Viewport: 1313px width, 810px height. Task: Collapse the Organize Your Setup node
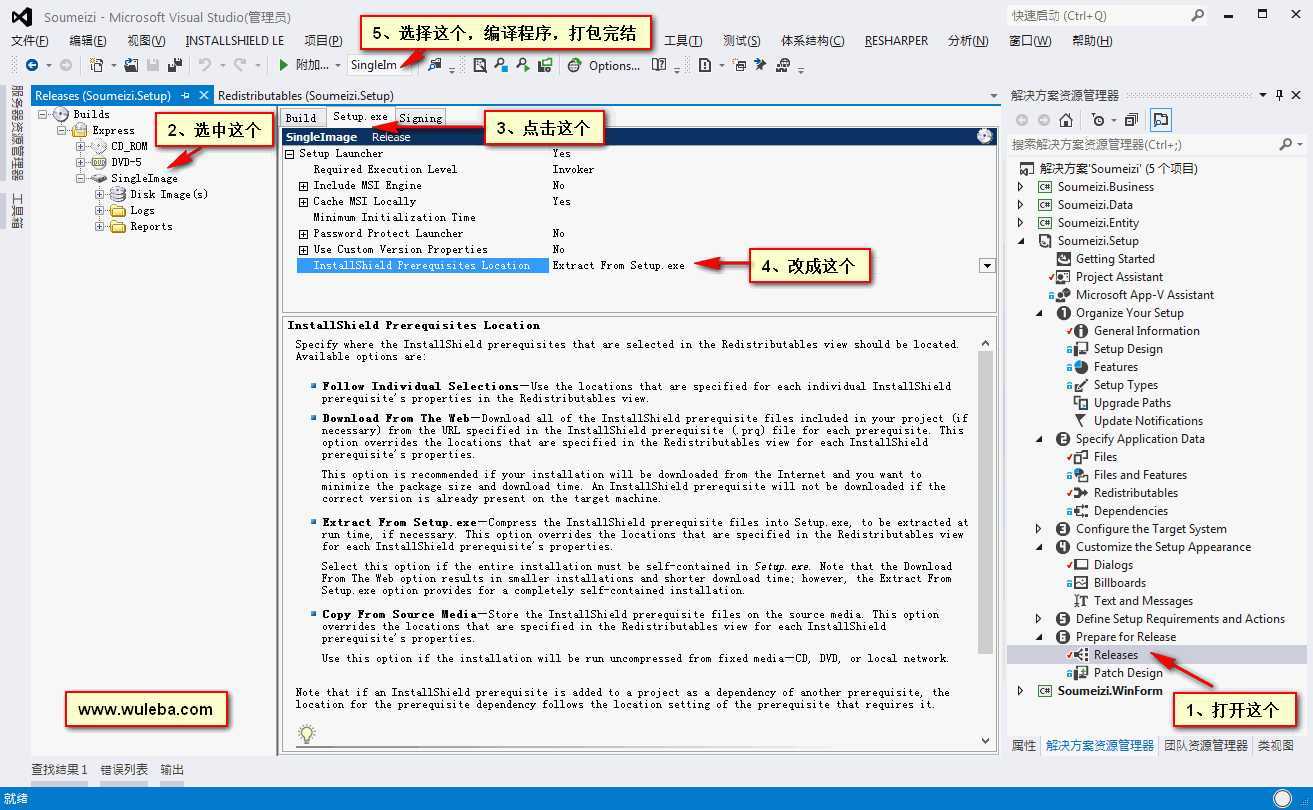[x=1038, y=313]
